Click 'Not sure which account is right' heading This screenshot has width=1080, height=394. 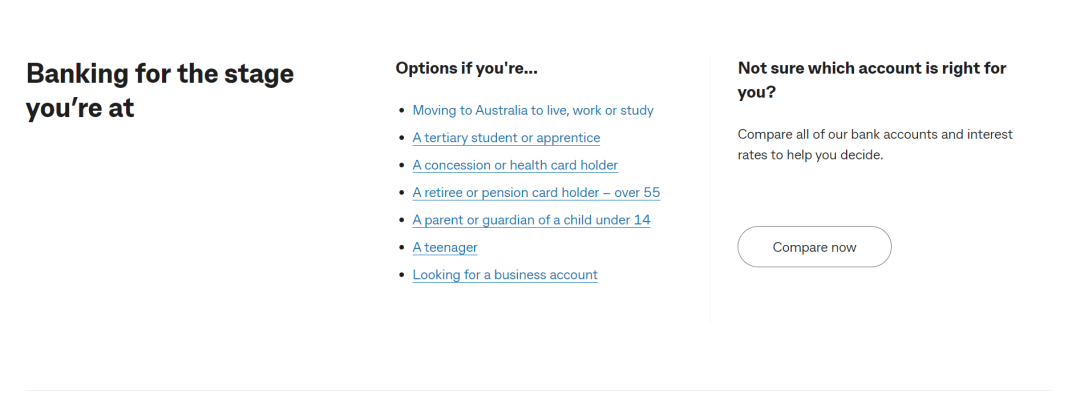[872, 80]
